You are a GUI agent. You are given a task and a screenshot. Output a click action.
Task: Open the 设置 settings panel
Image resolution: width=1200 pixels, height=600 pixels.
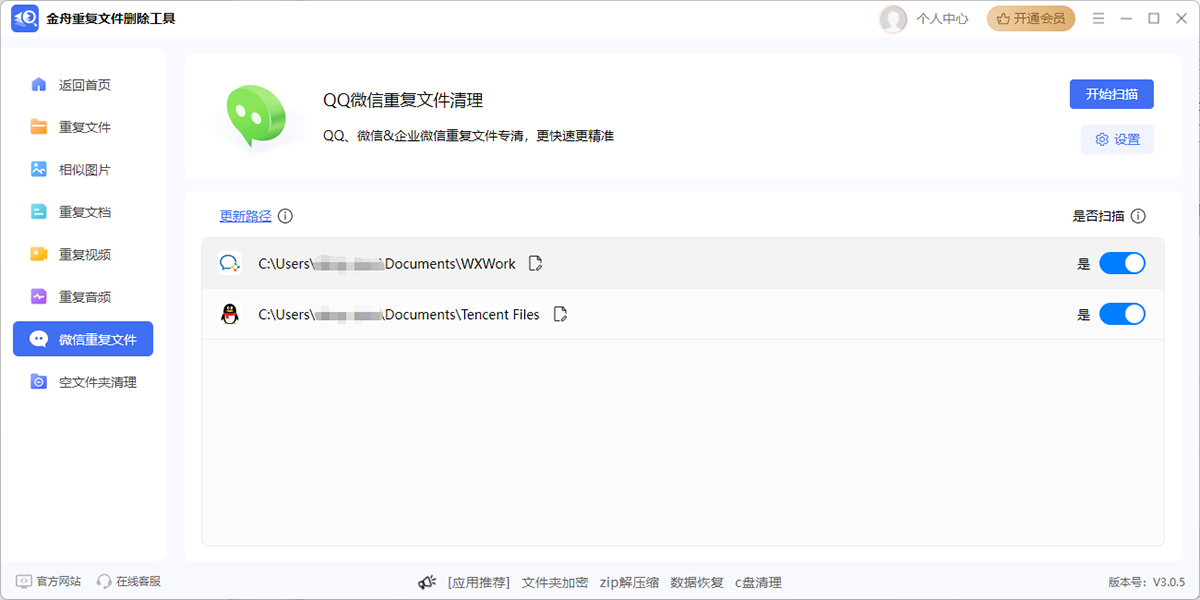[x=1117, y=139]
